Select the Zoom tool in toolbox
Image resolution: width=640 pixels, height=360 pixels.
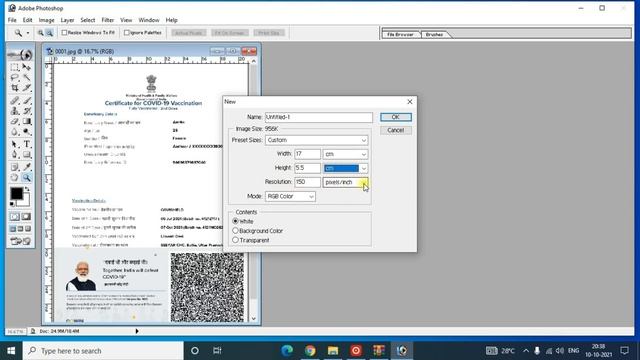pyautogui.click(x=27, y=178)
